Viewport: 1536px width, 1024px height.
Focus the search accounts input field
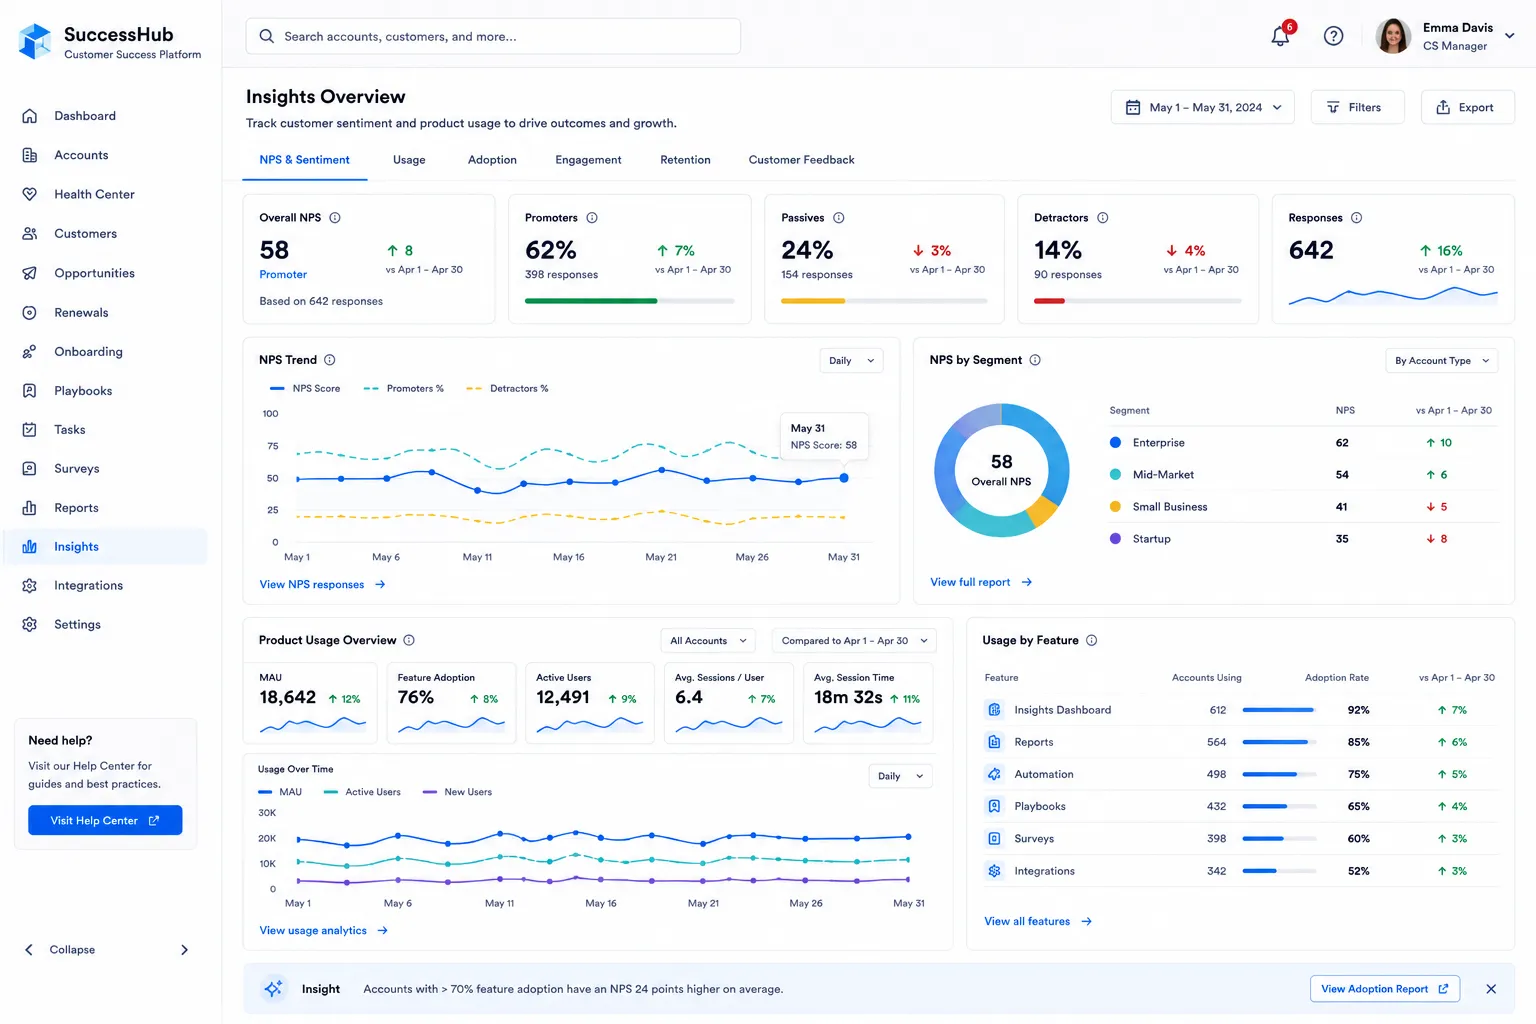pyautogui.click(x=493, y=36)
